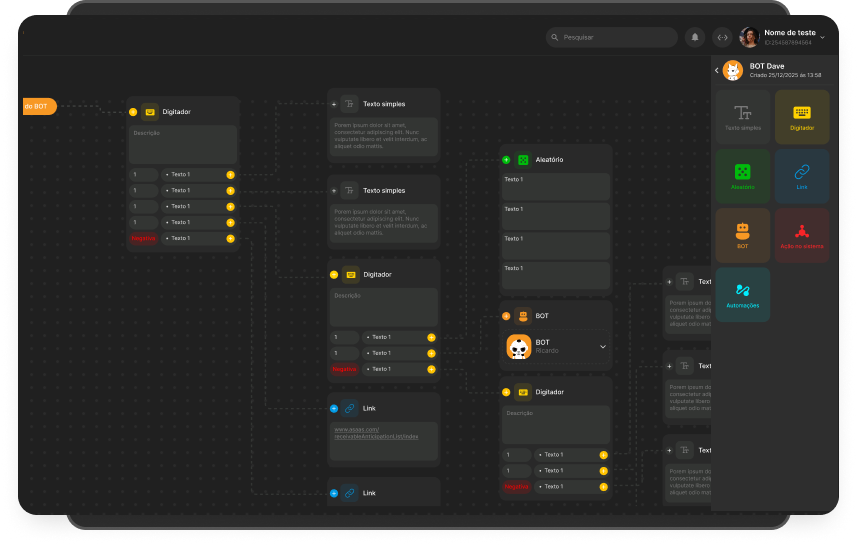This screenshot has height=546, width=857.
Task: Click the red Negativa tag in first Digitador
Action: click(143, 238)
